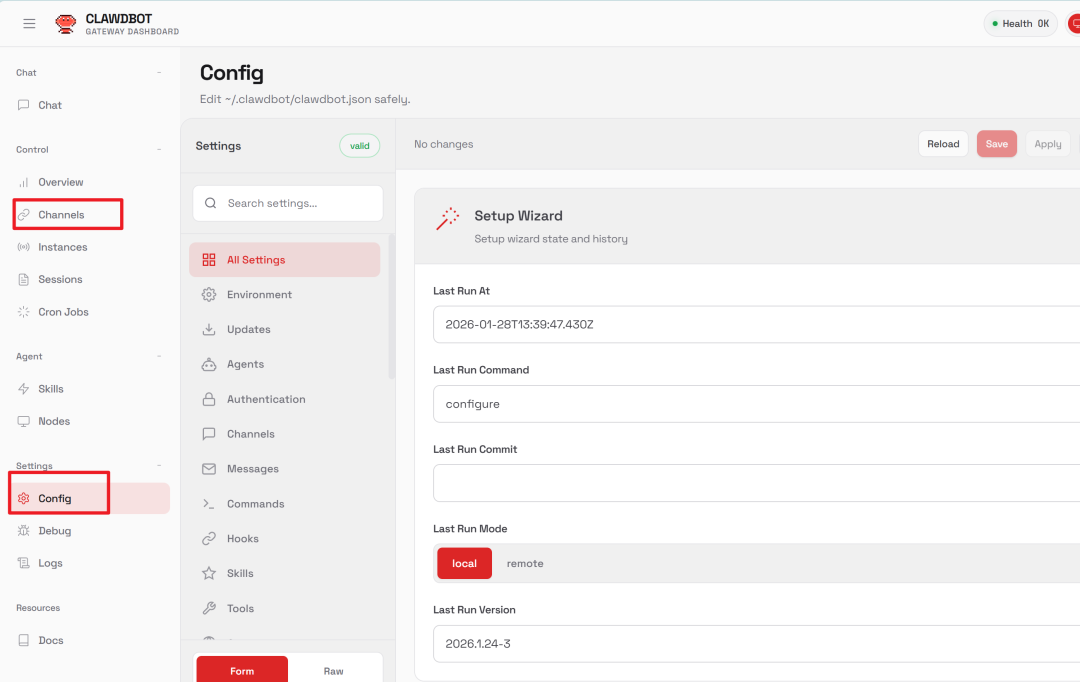
Task: Click the Docs book icon
Action: 23,640
